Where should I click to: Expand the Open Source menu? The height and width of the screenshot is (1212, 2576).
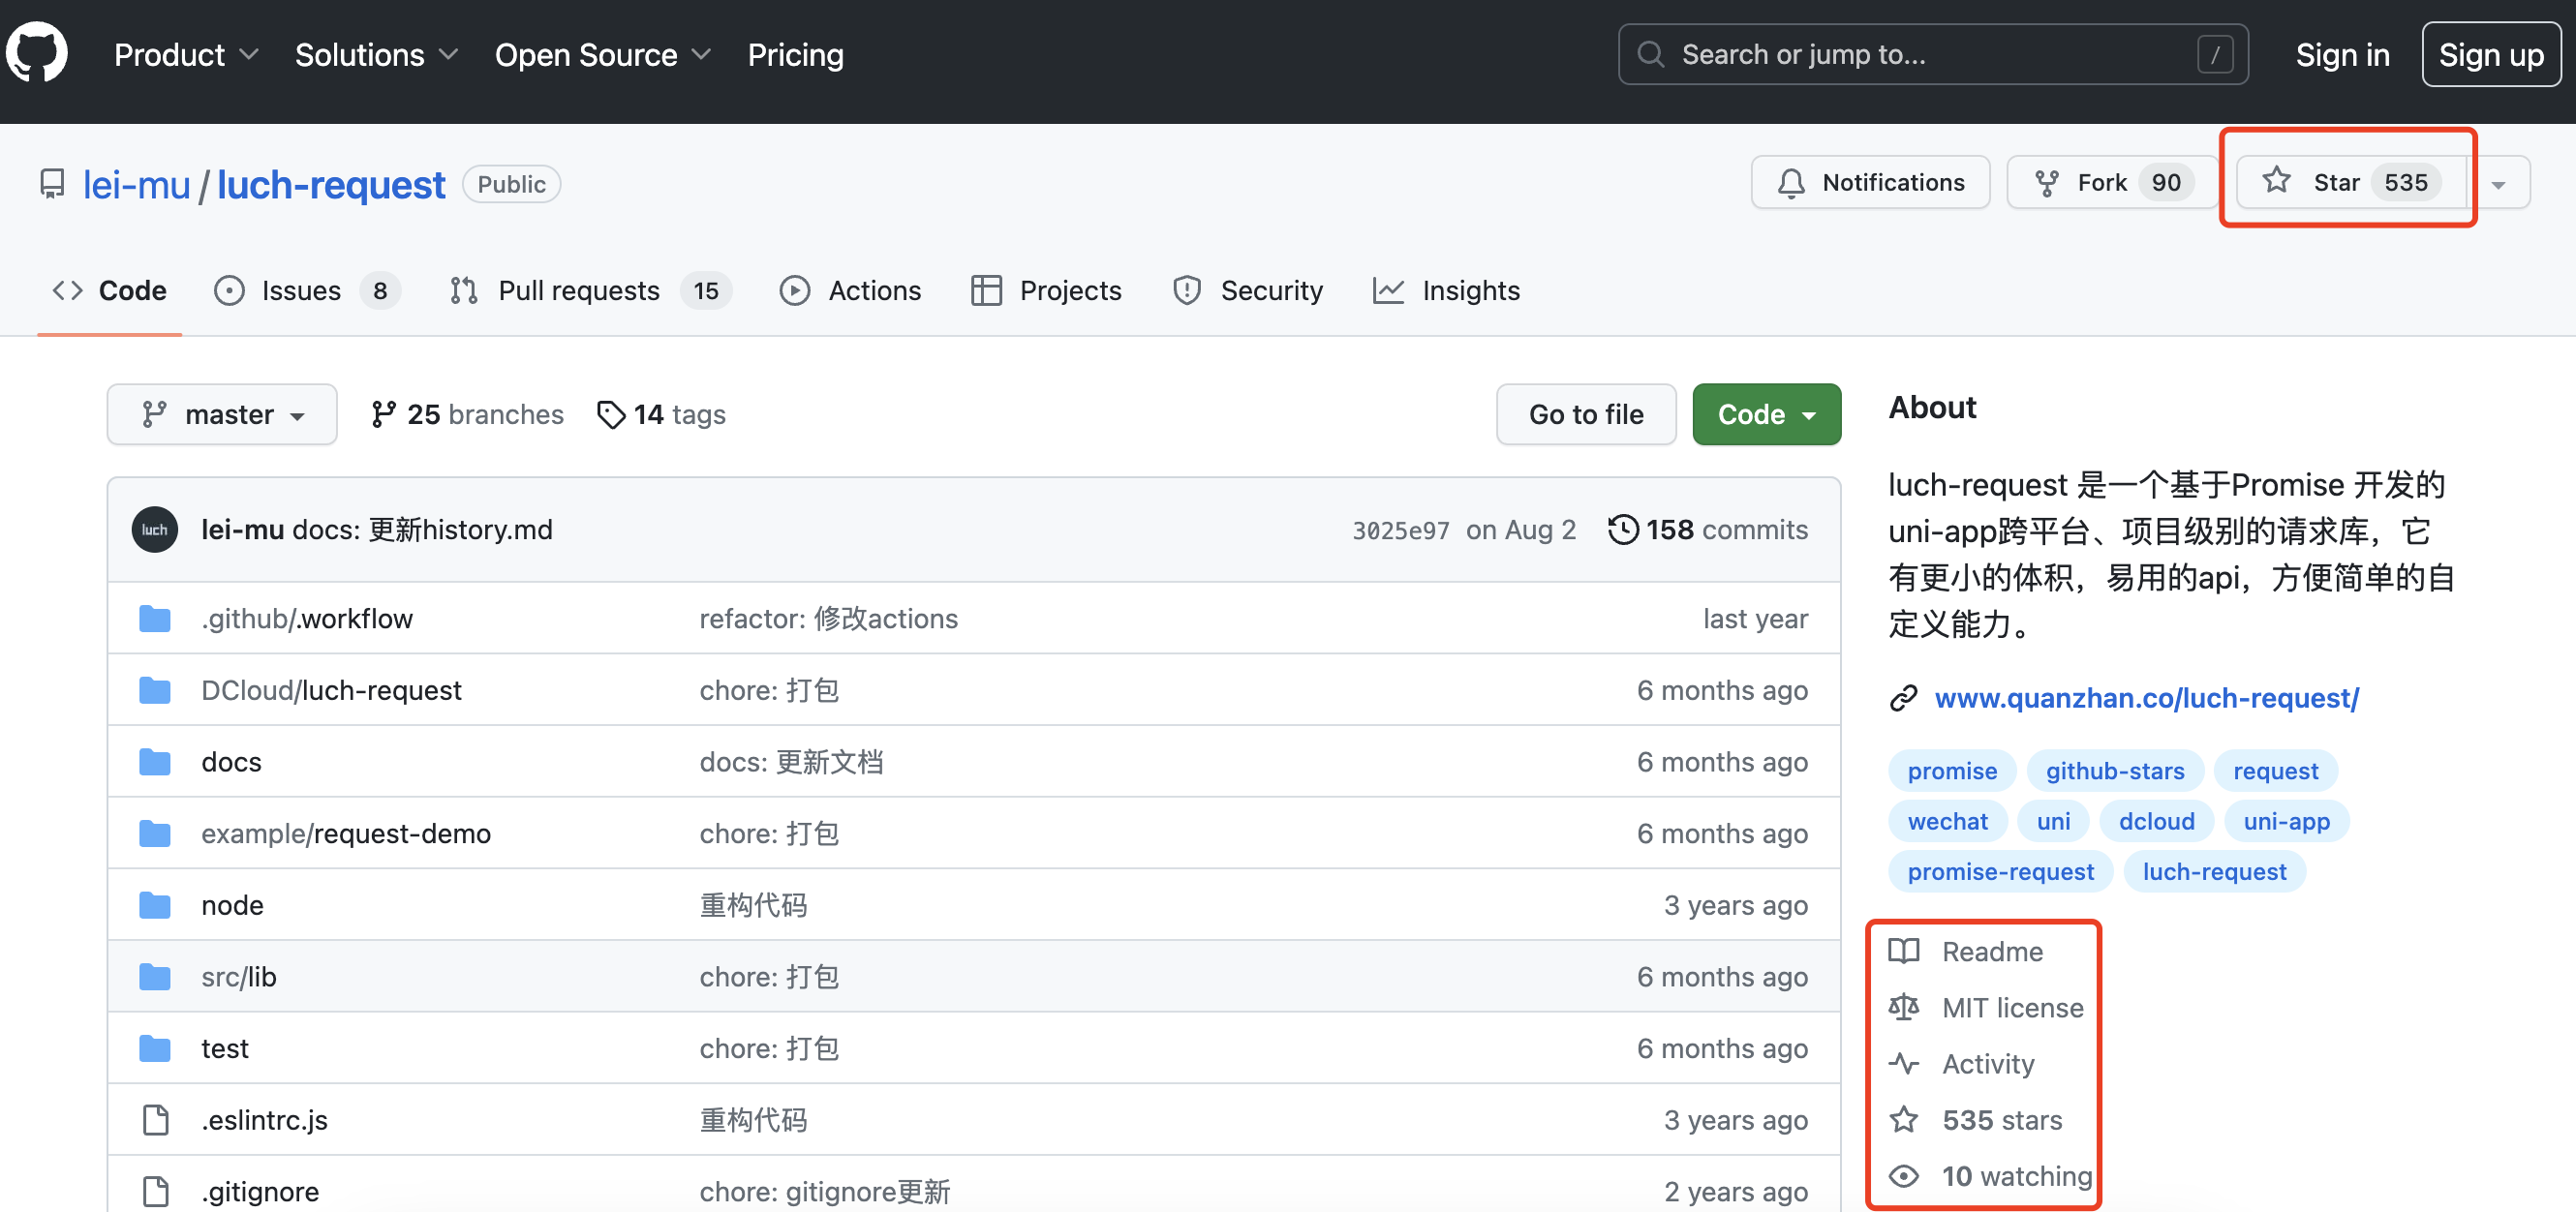603,54
